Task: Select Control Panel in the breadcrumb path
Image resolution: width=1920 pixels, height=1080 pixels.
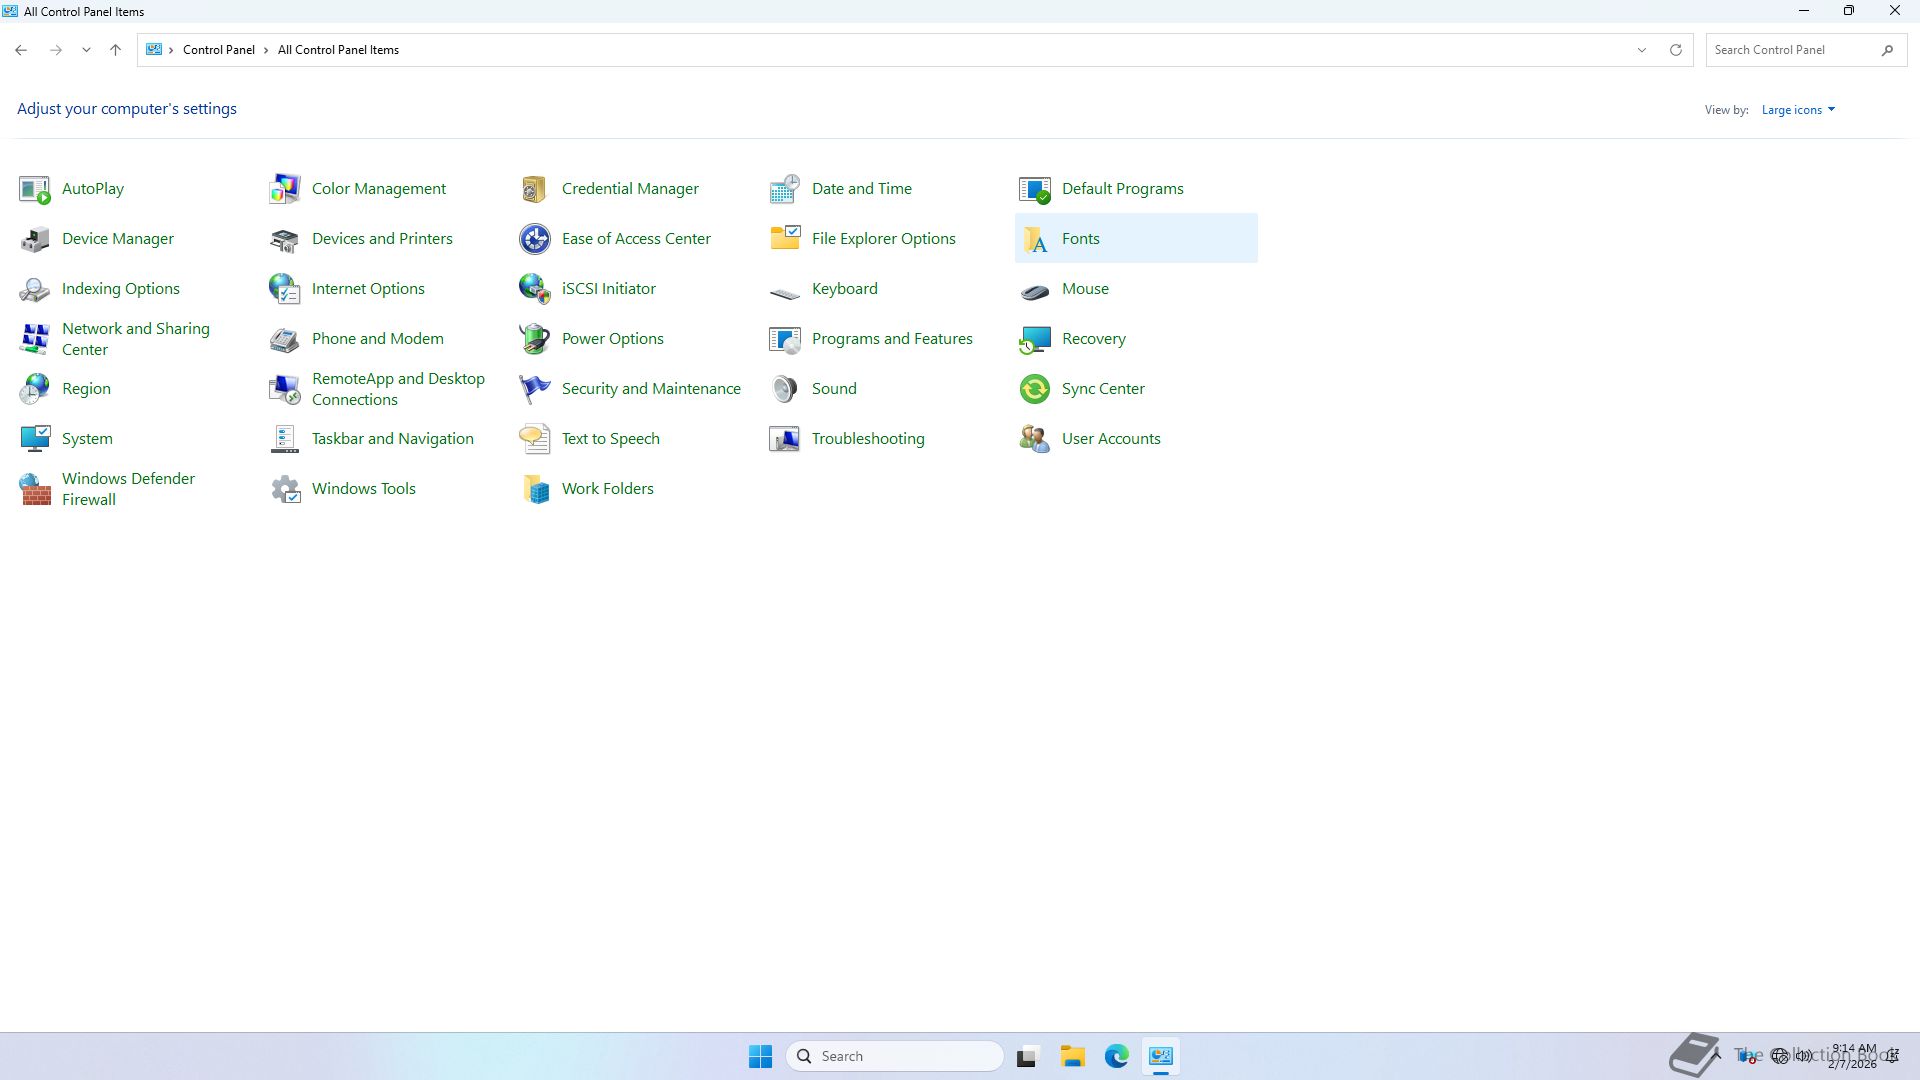Action: (218, 50)
